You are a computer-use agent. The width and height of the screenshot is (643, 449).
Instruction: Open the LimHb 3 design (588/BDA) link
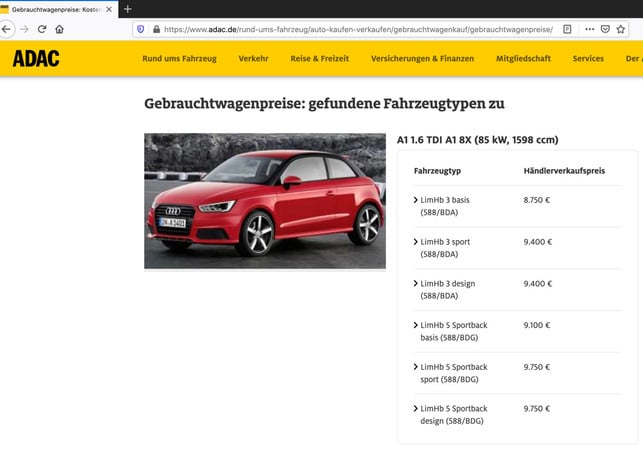click(x=447, y=289)
